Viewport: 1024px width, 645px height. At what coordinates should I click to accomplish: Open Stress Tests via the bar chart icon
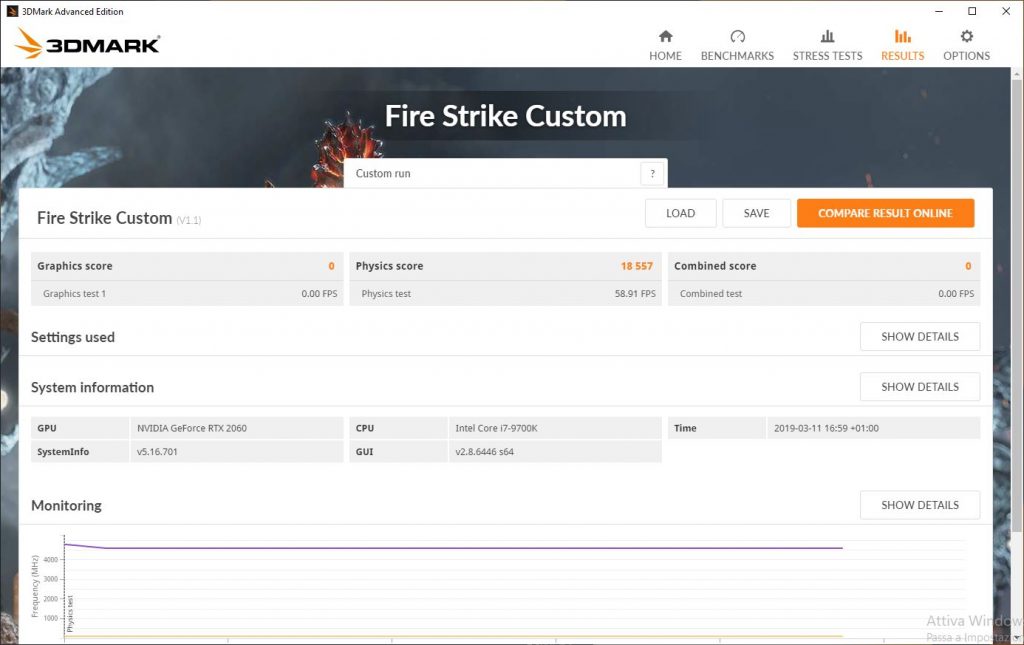coord(827,37)
